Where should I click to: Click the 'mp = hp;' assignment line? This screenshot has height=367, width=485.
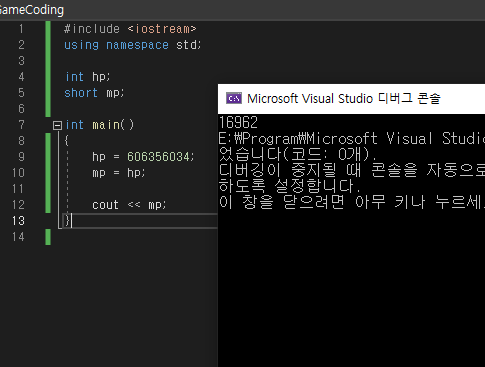point(119,173)
